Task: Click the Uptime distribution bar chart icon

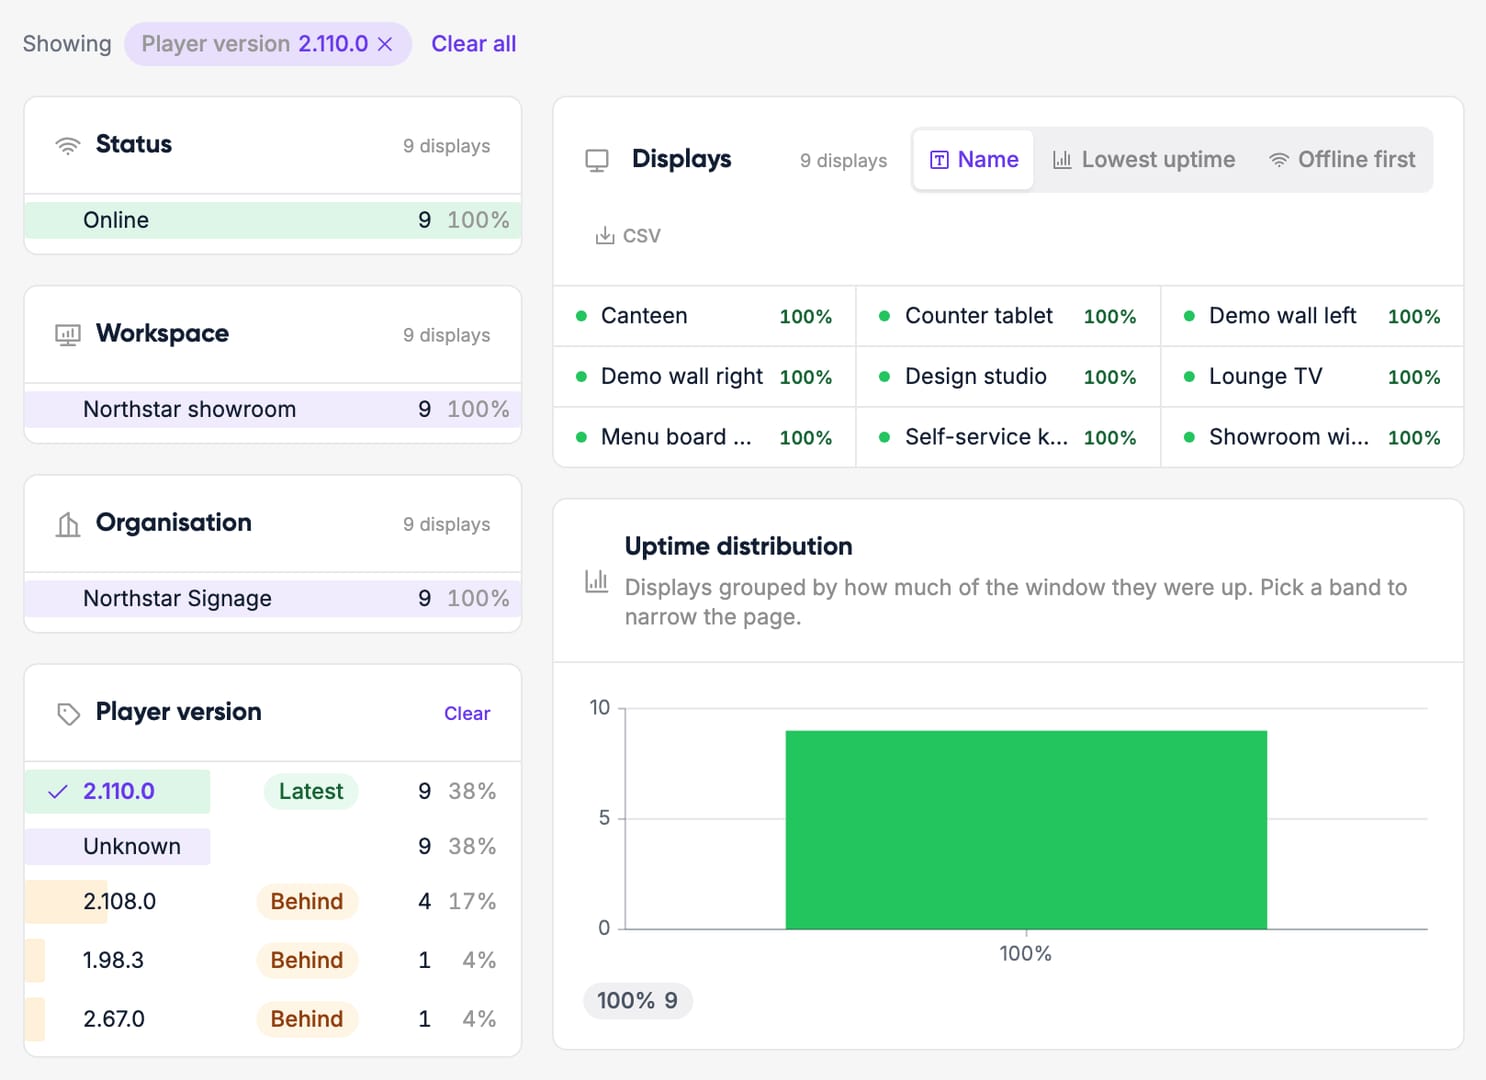Action: pyautogui.click(x=596, y=581)
